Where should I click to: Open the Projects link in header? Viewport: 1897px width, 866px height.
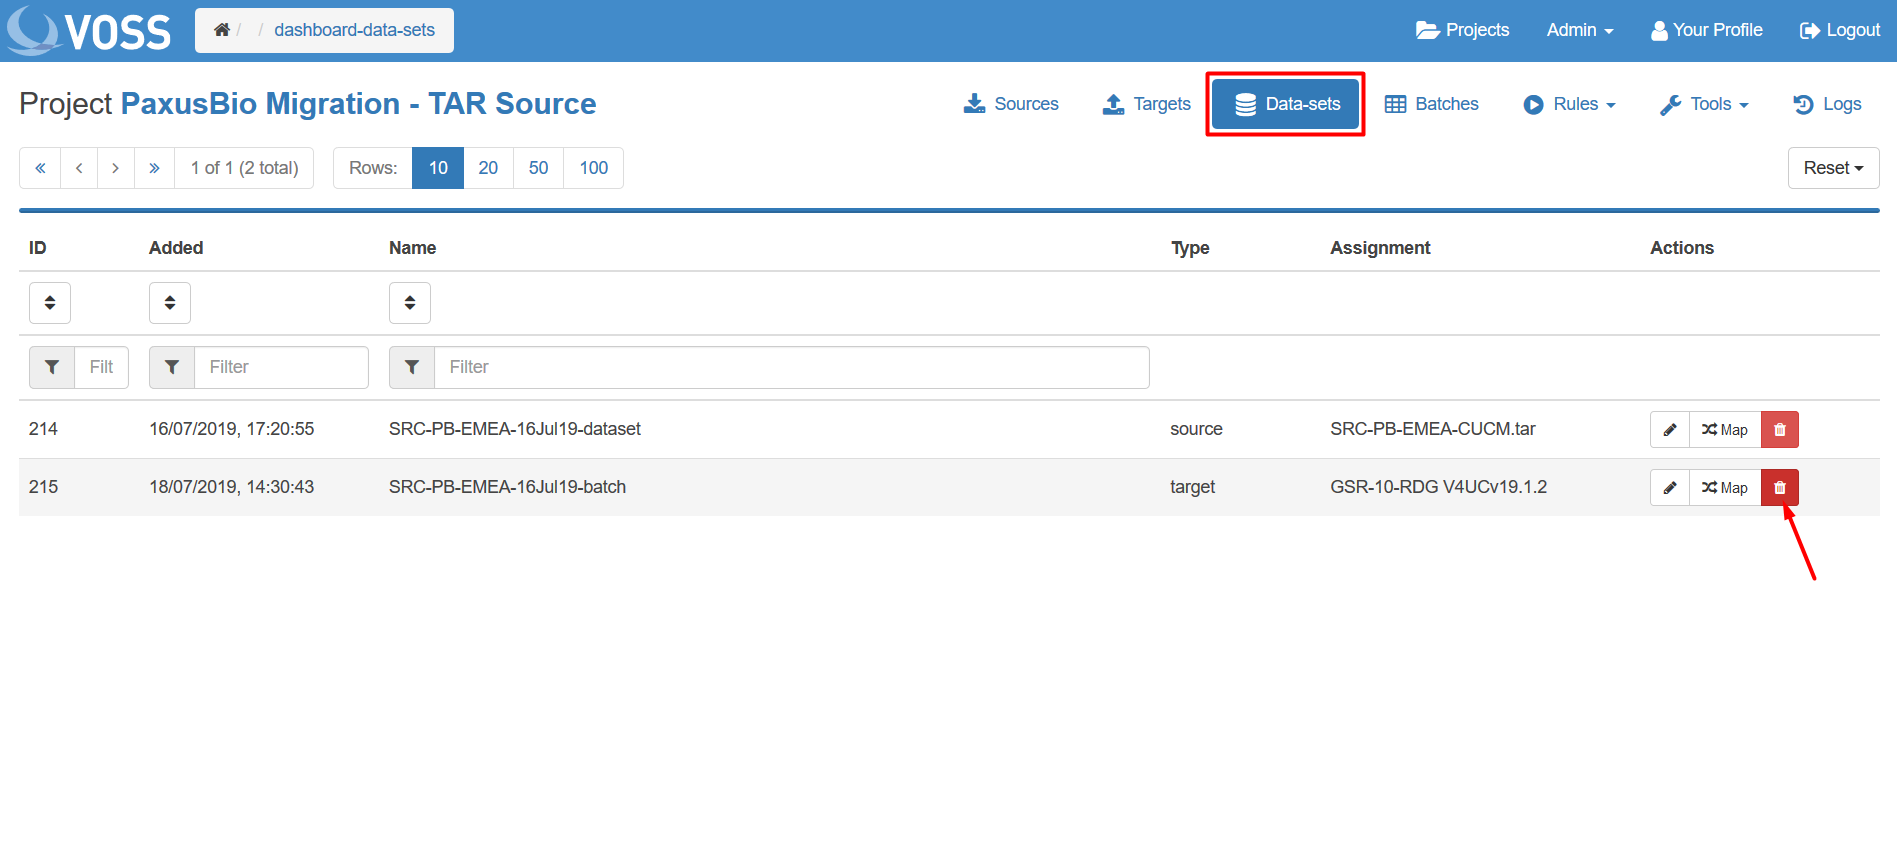tap(1462, 30)
